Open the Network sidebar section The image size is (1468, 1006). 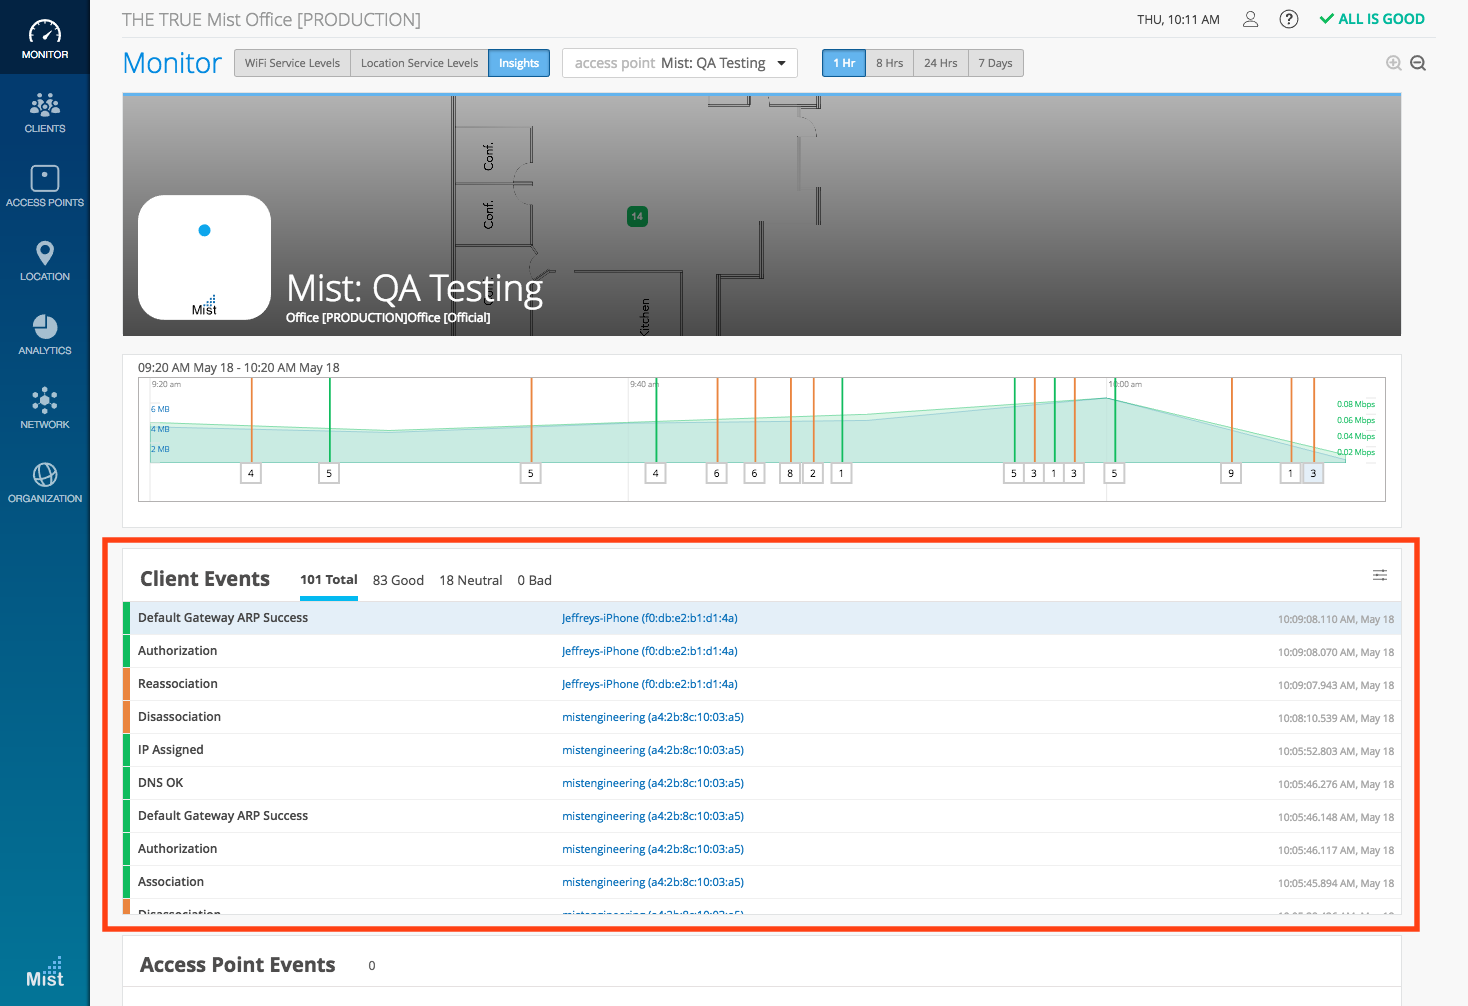coord(45,409)
